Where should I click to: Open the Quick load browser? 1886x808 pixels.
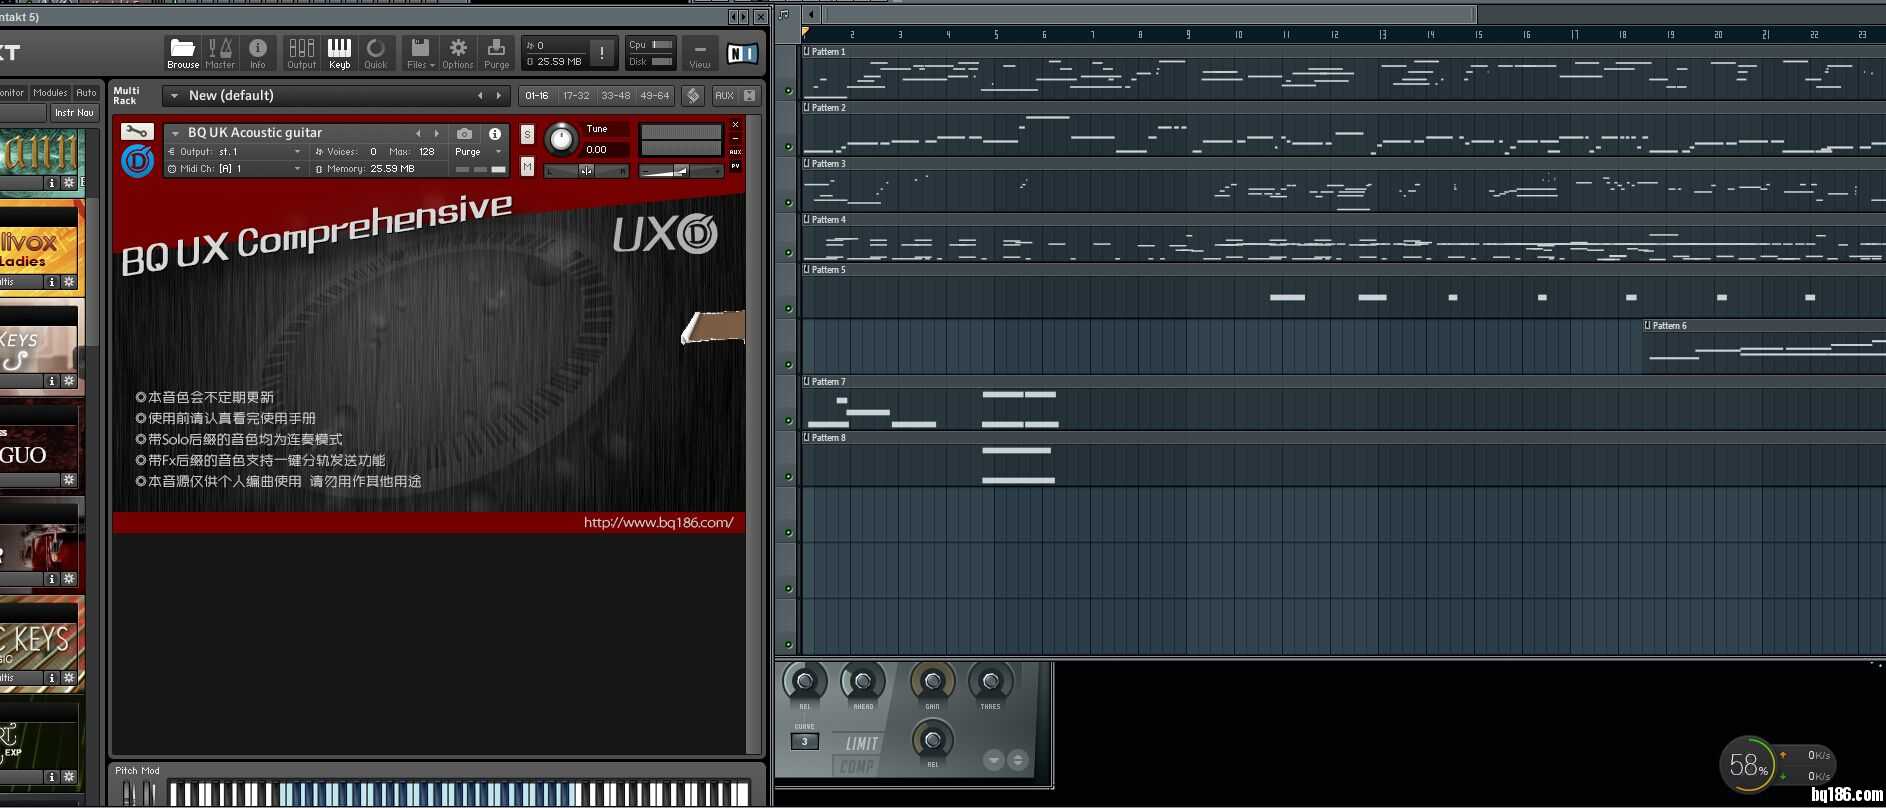coord(376,53)
